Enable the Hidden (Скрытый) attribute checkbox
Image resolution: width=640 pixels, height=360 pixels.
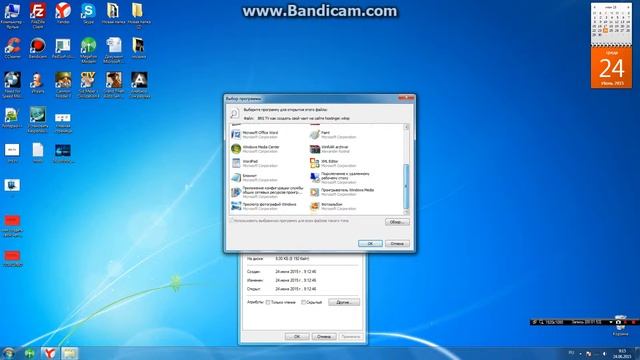[303, 302]
